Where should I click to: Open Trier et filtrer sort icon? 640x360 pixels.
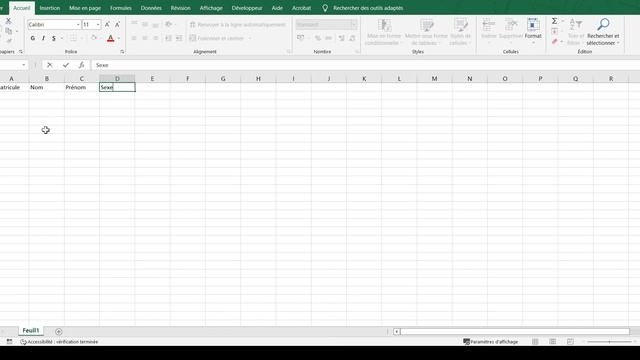(576, 31)
